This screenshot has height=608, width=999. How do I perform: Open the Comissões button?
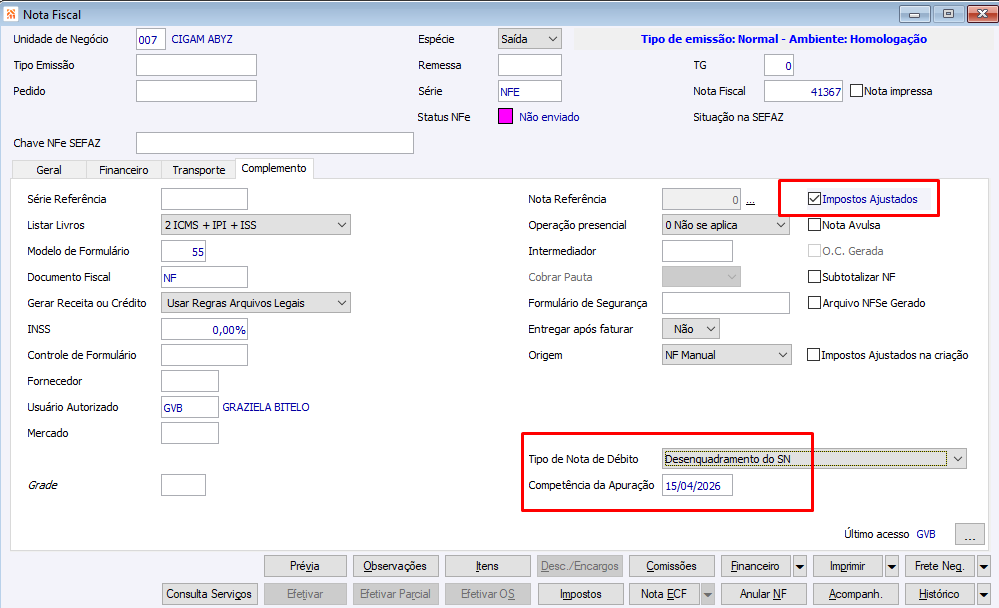tap(672, 566)
